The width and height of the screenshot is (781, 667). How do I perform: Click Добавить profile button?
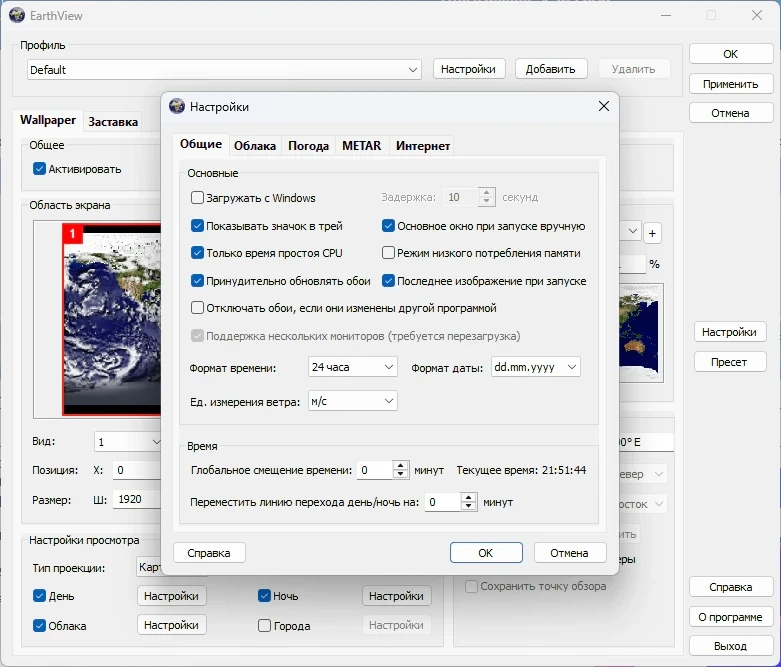(x=551, y=69)
